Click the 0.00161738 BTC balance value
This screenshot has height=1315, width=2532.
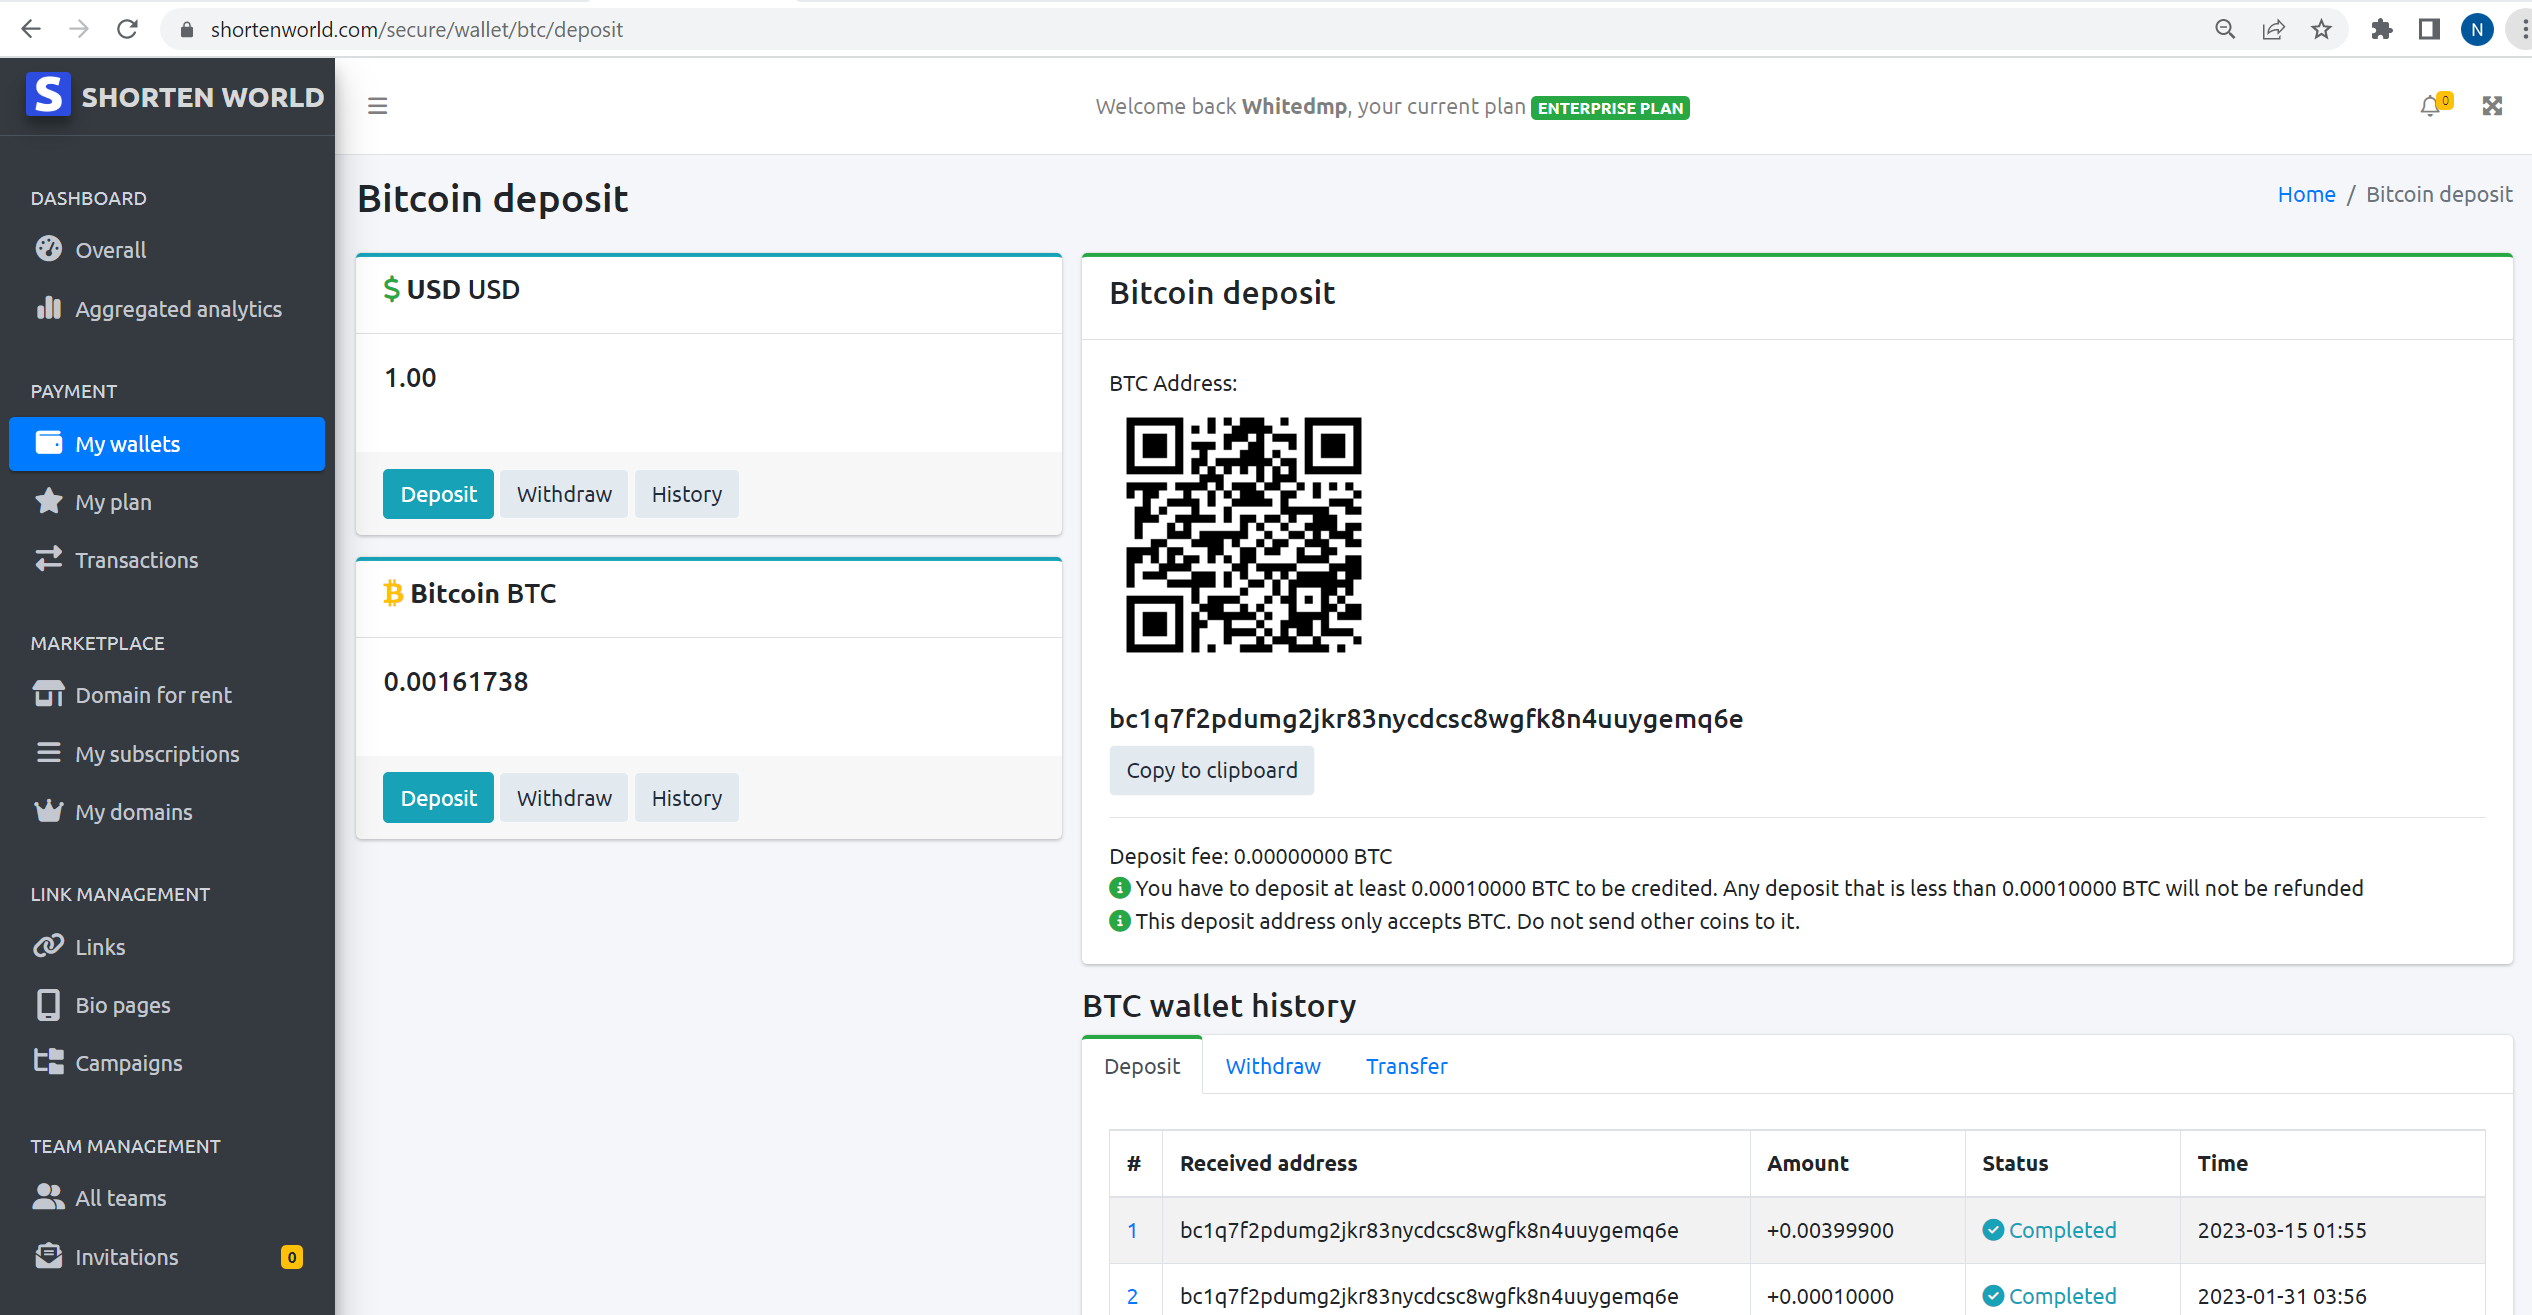[x=456, y=682]
